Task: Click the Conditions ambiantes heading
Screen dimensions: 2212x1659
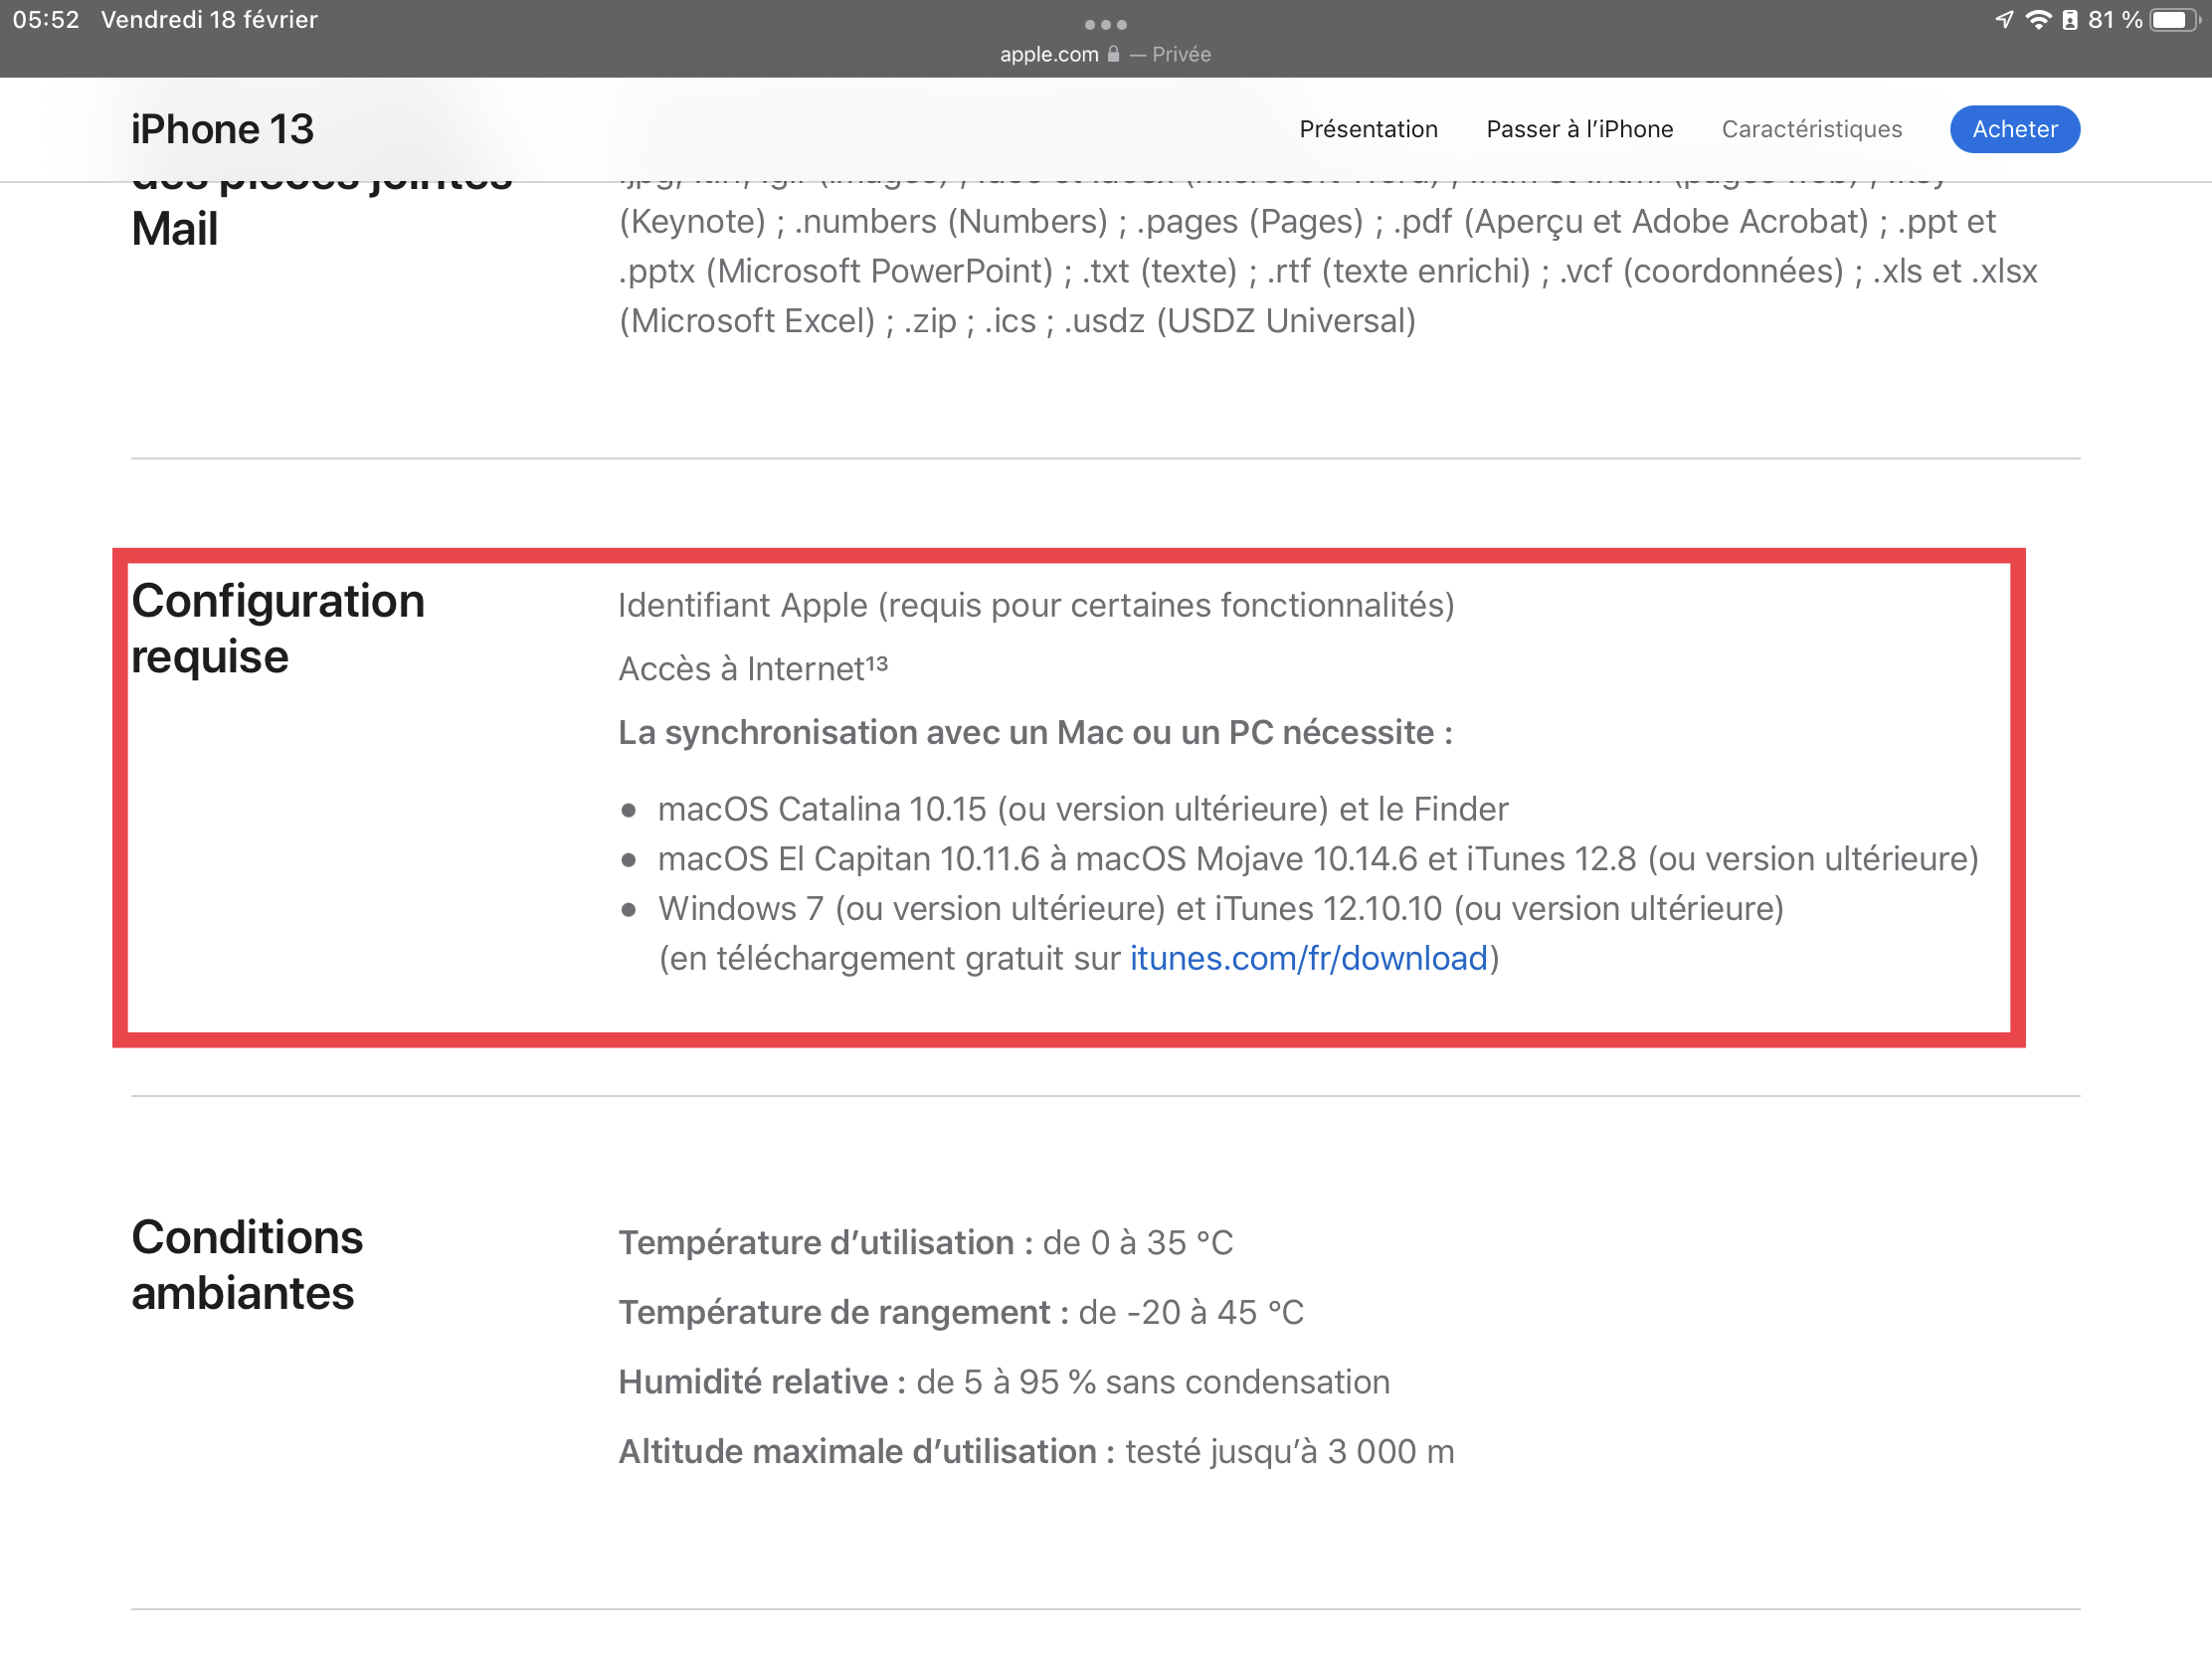Action: [x=247, y=1264]
